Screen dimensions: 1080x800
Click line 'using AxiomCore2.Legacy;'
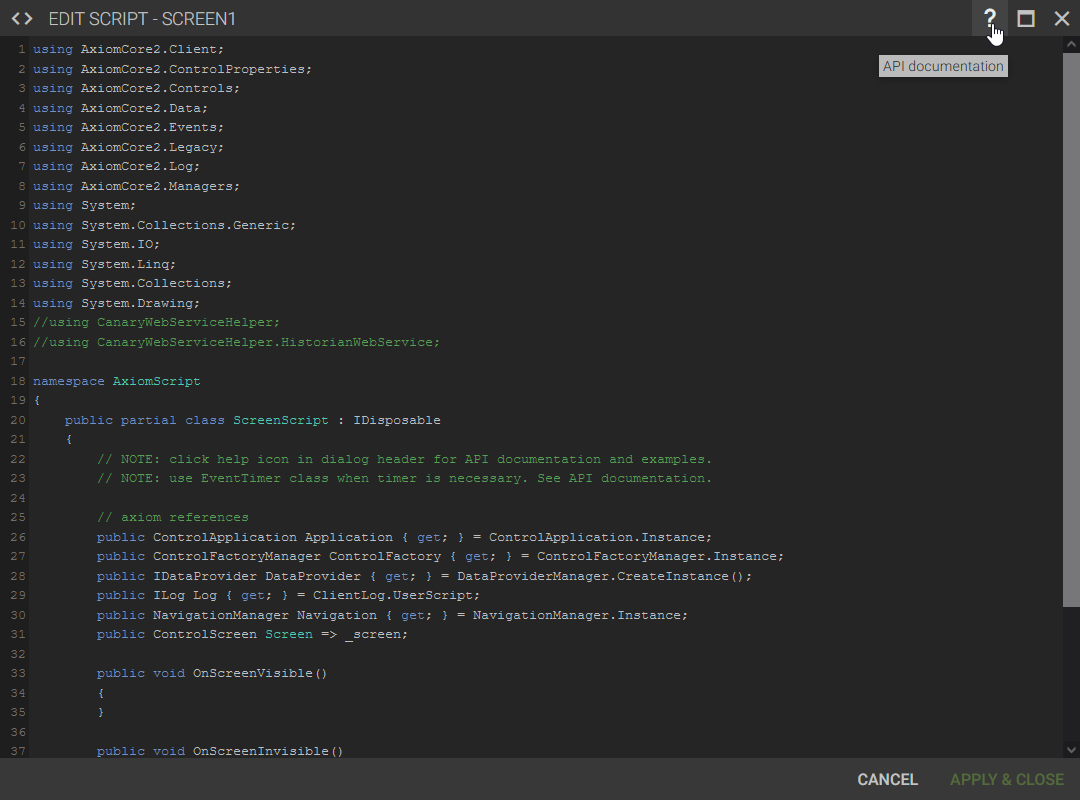pyautogui.click(x=128, y=147)
